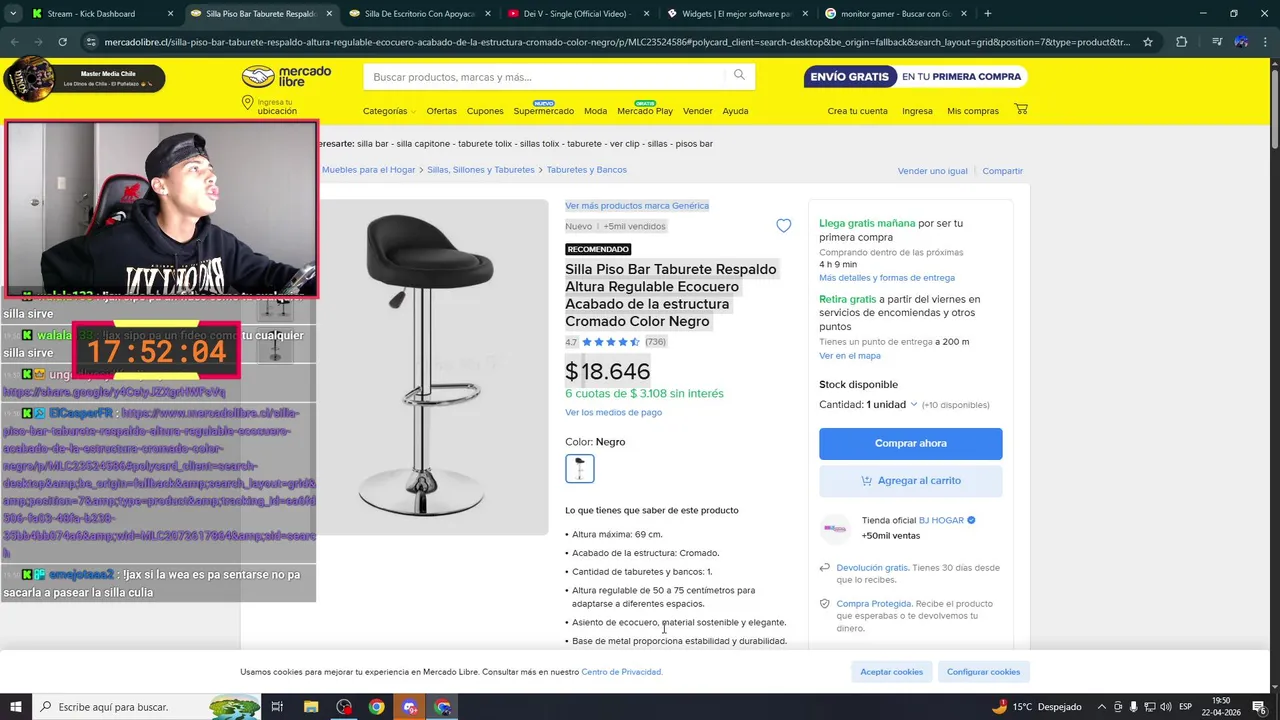Click Comprar ahora button
This screenshot has width=1280, height=720.
click(911, 443)
